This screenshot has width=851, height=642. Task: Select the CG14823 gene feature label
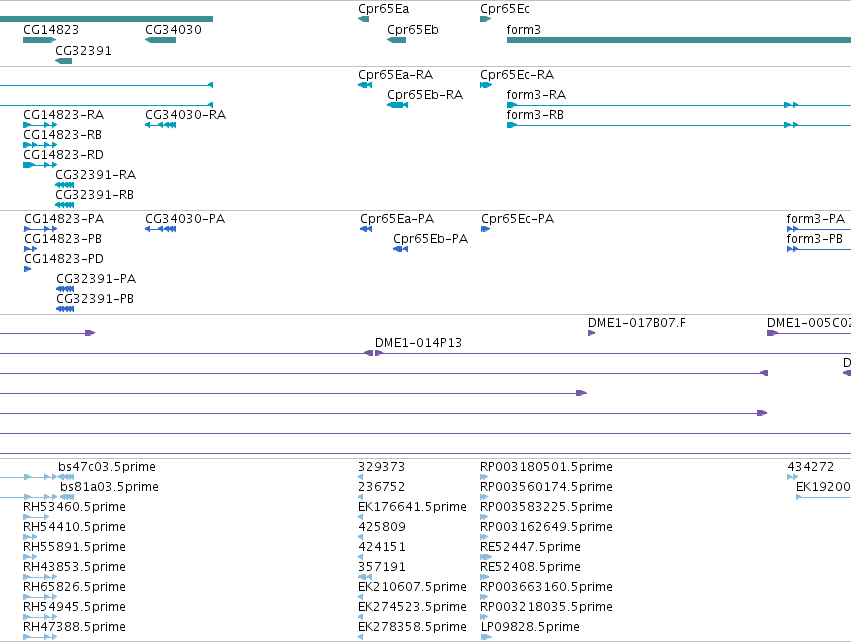[51, 30]
